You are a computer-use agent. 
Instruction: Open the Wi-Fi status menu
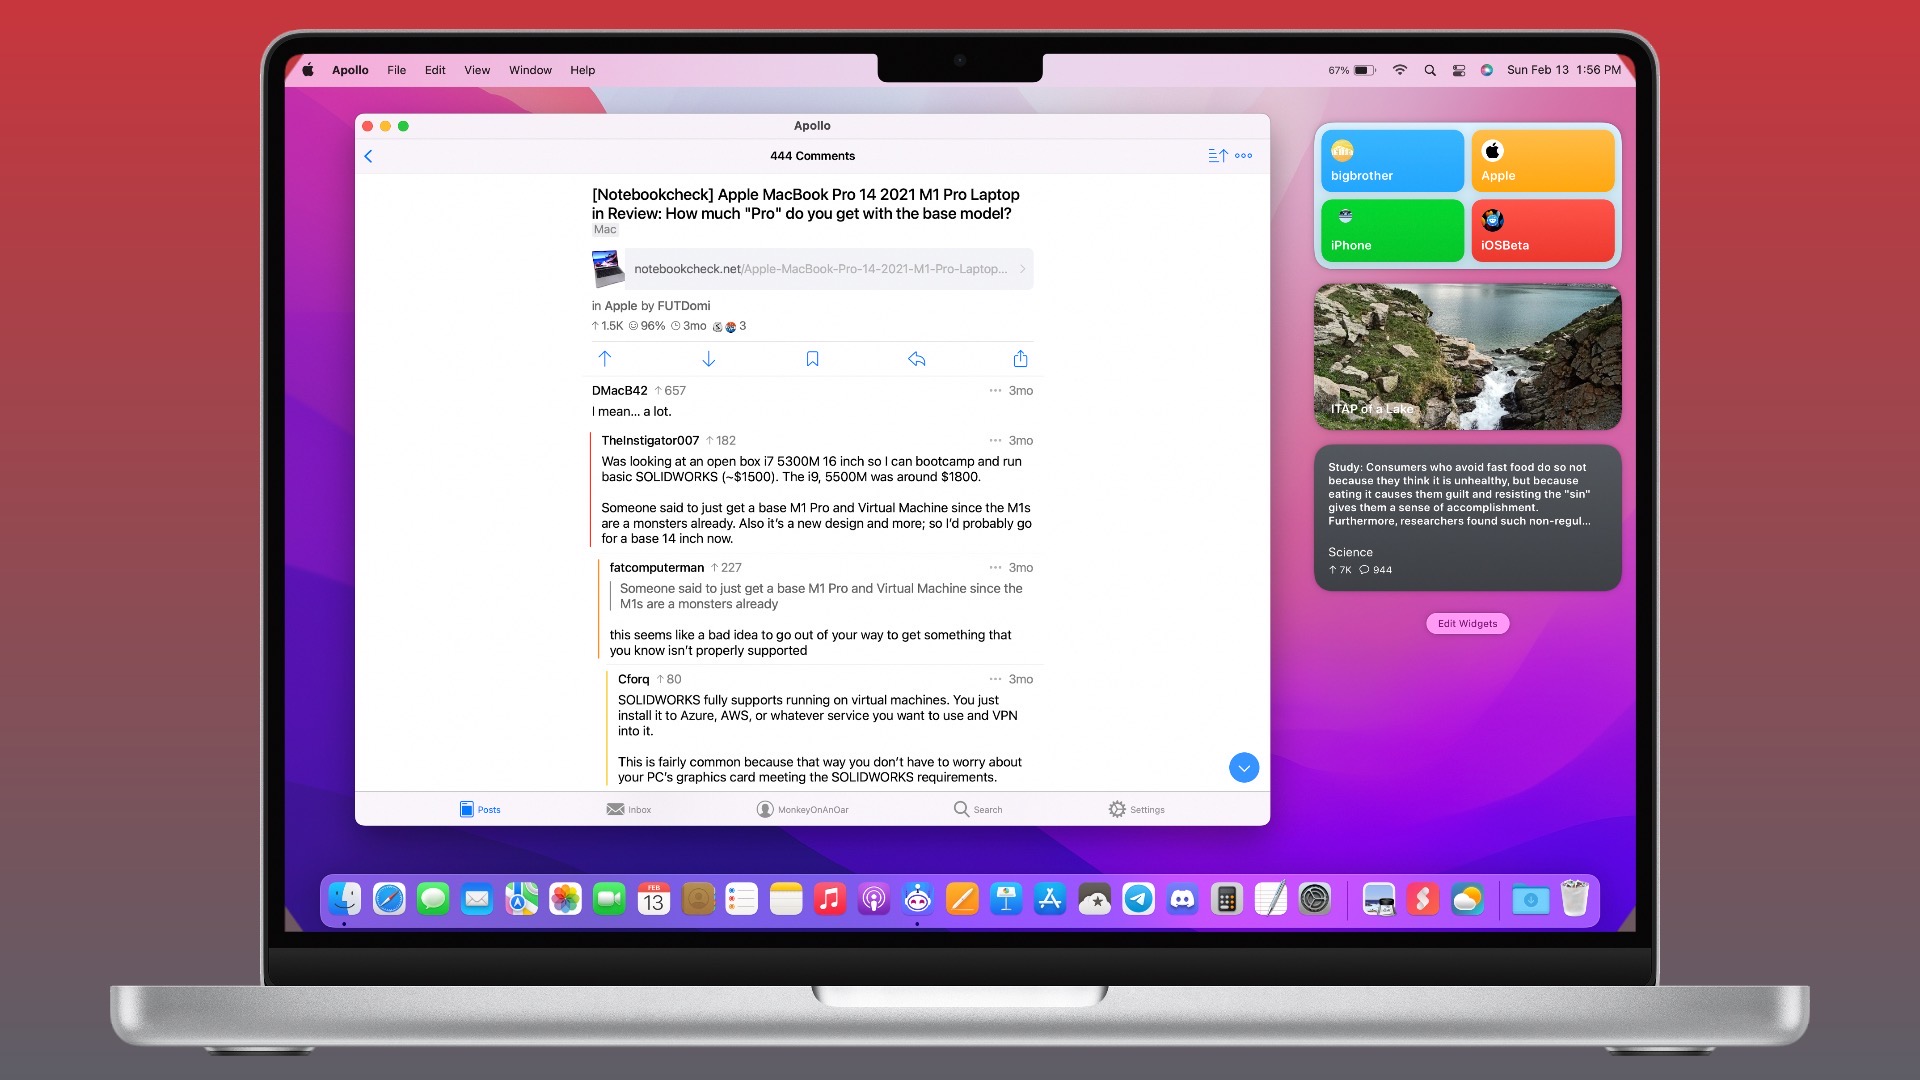(1400, 70)
